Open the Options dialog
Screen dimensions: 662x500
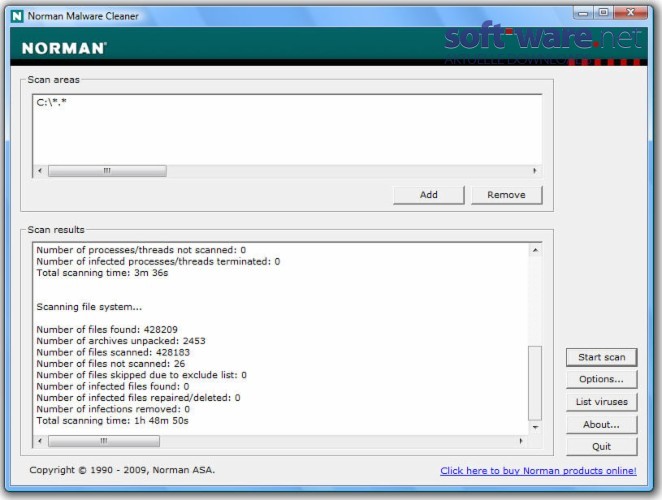click(x=601, y=379)
